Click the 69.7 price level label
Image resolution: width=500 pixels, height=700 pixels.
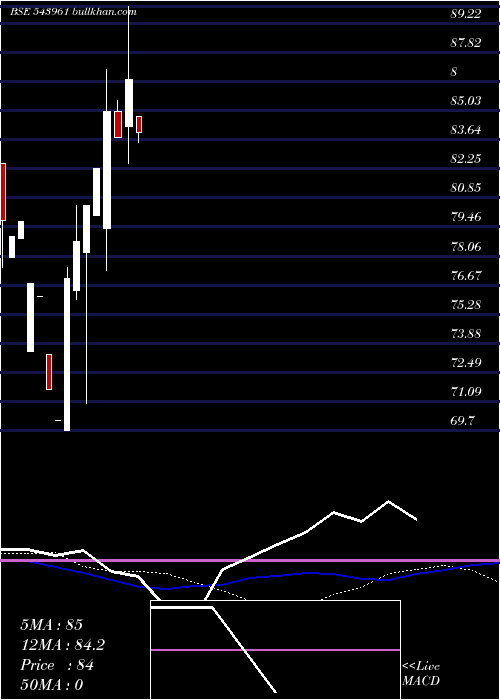tap(463, 421)
